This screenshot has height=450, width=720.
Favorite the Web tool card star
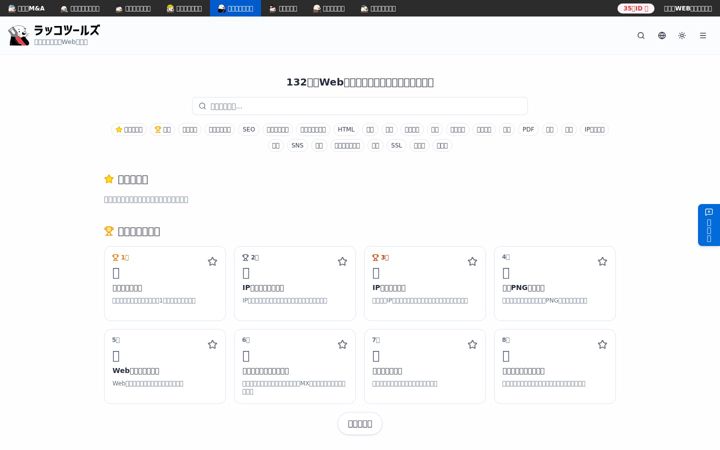[x=212, y=344]
